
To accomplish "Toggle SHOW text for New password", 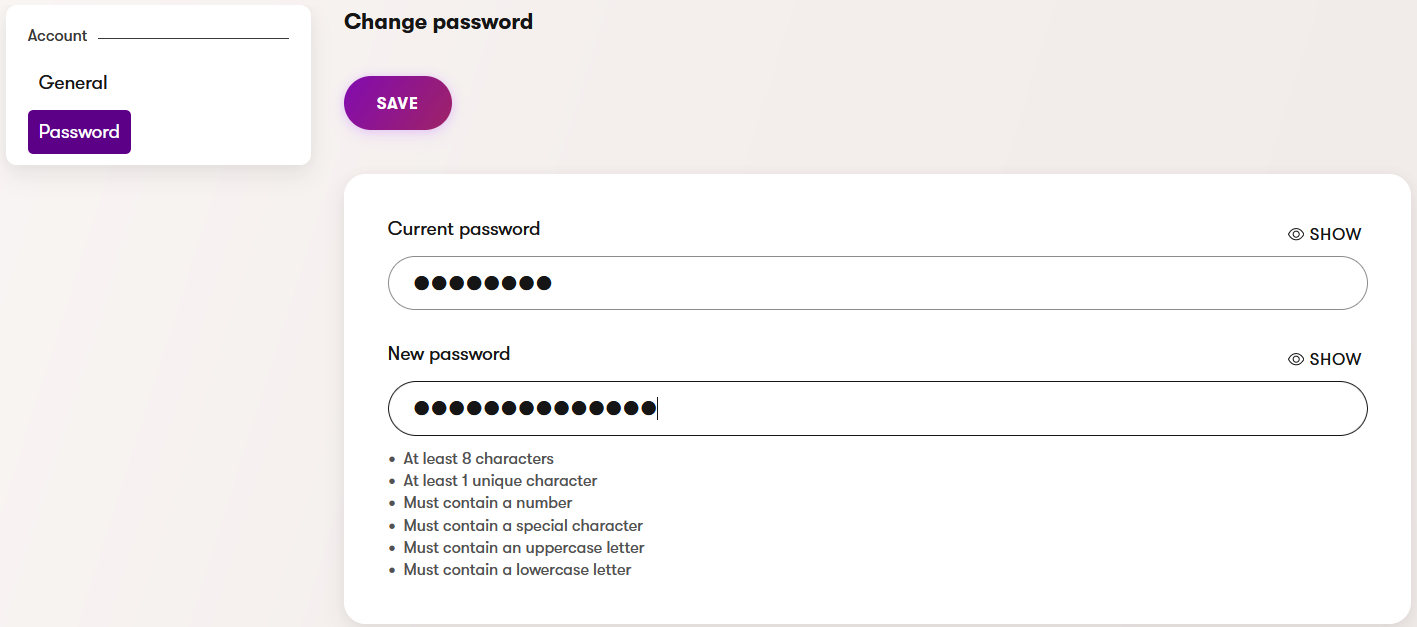I will coord(1335,359).
